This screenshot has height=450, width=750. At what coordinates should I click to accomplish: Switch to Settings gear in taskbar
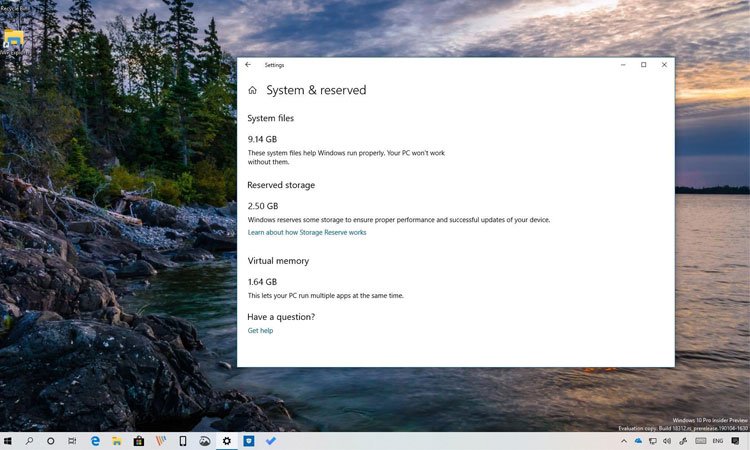click(x=227, y=441)
